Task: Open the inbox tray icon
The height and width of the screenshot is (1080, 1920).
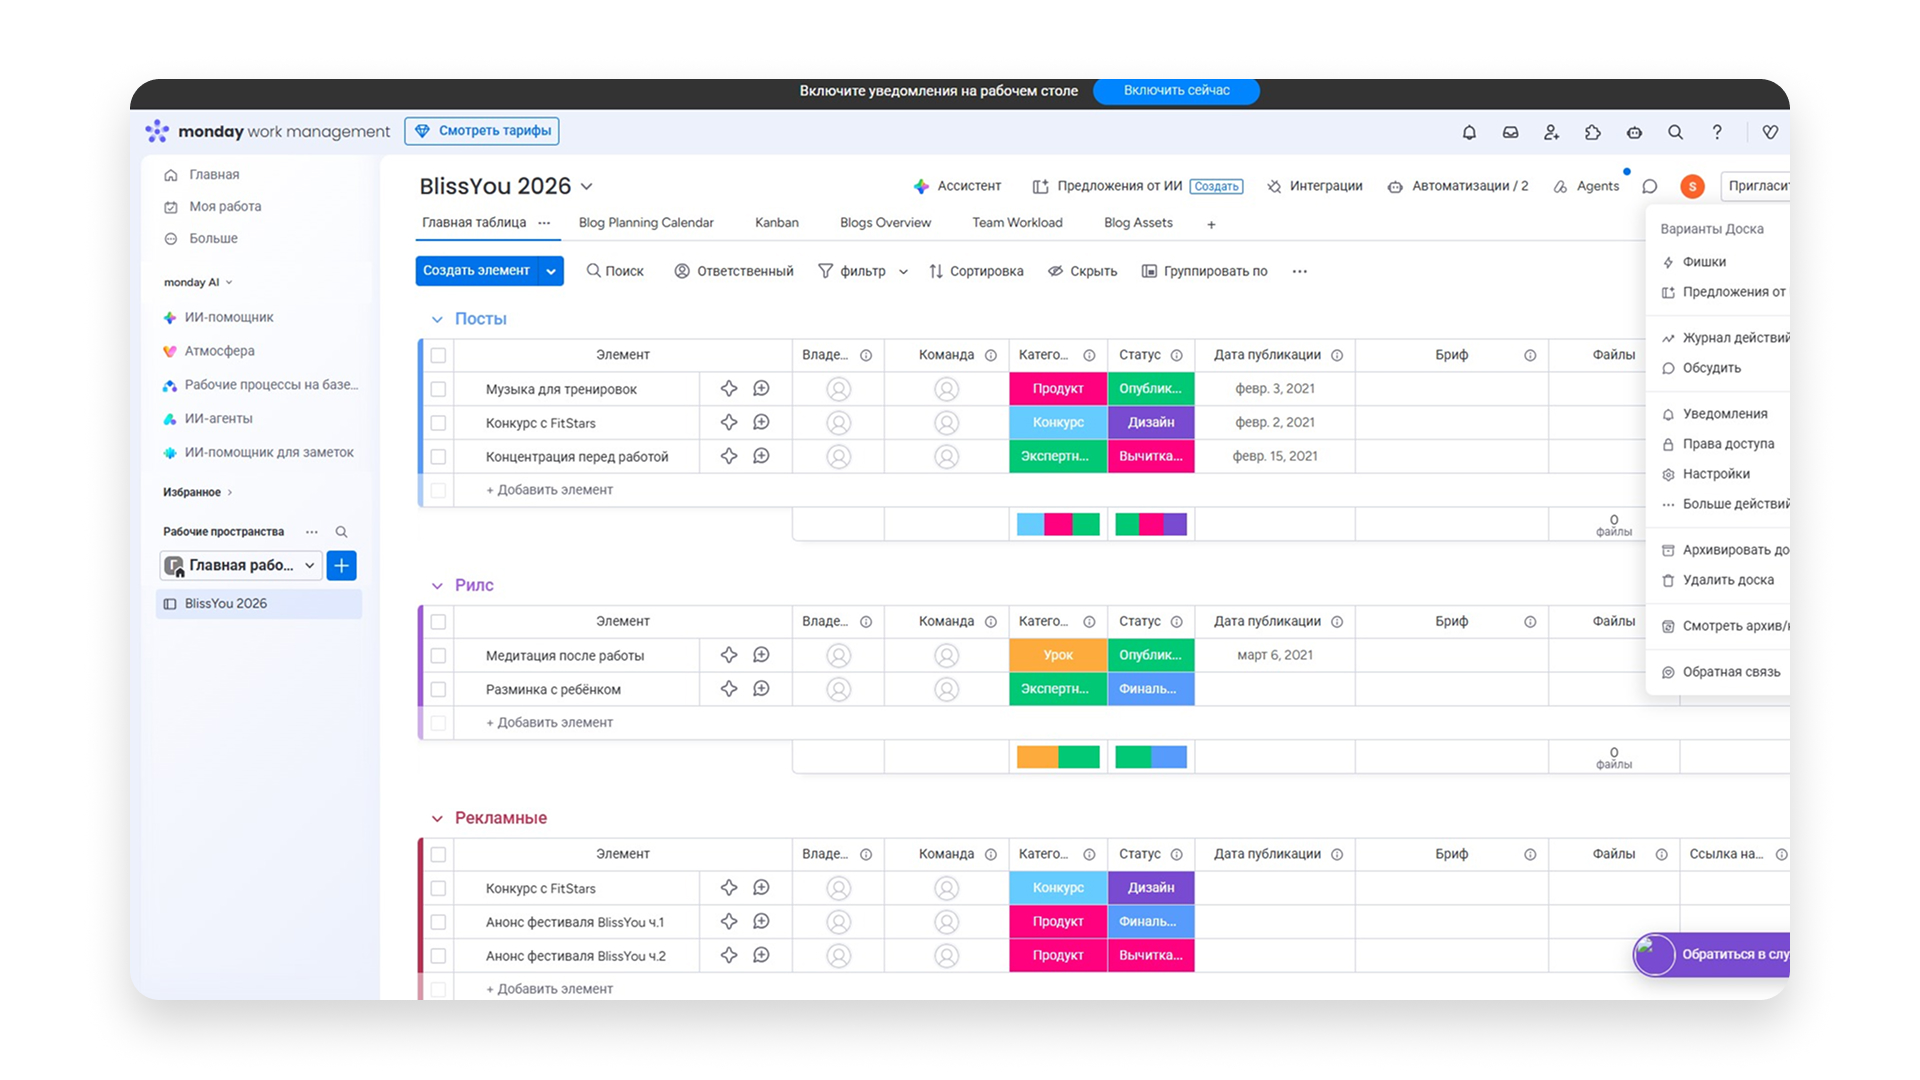Action: pos(1510,132)
